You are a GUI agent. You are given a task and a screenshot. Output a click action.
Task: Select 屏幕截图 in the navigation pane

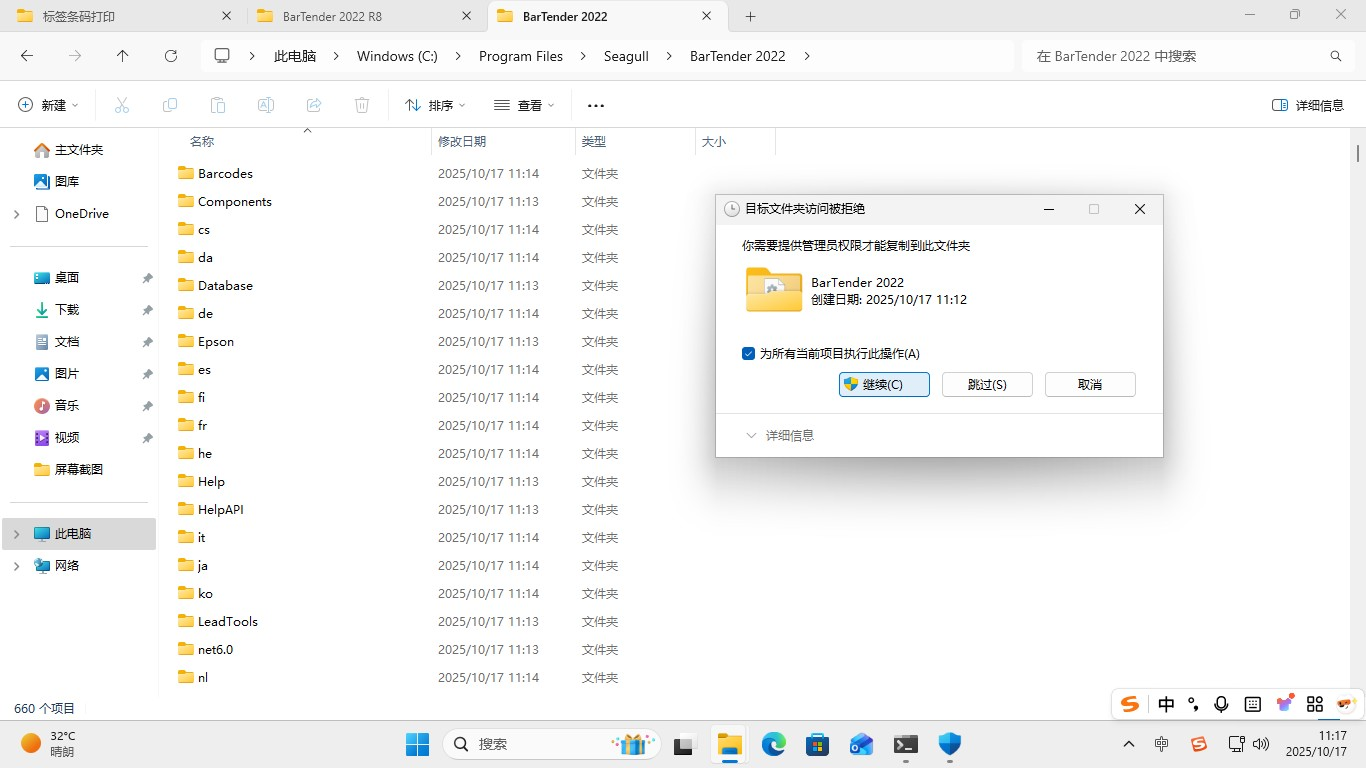[x=79, y=470]
